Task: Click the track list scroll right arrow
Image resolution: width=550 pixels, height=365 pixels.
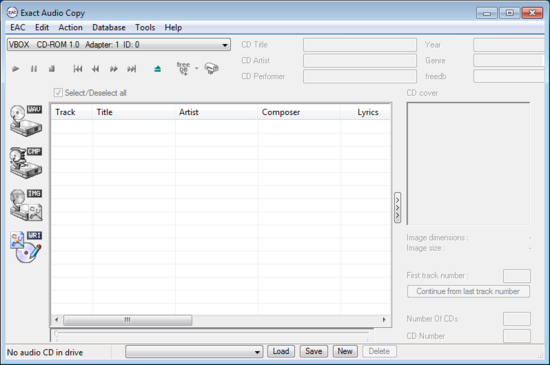Action: [x=384, y=320]
